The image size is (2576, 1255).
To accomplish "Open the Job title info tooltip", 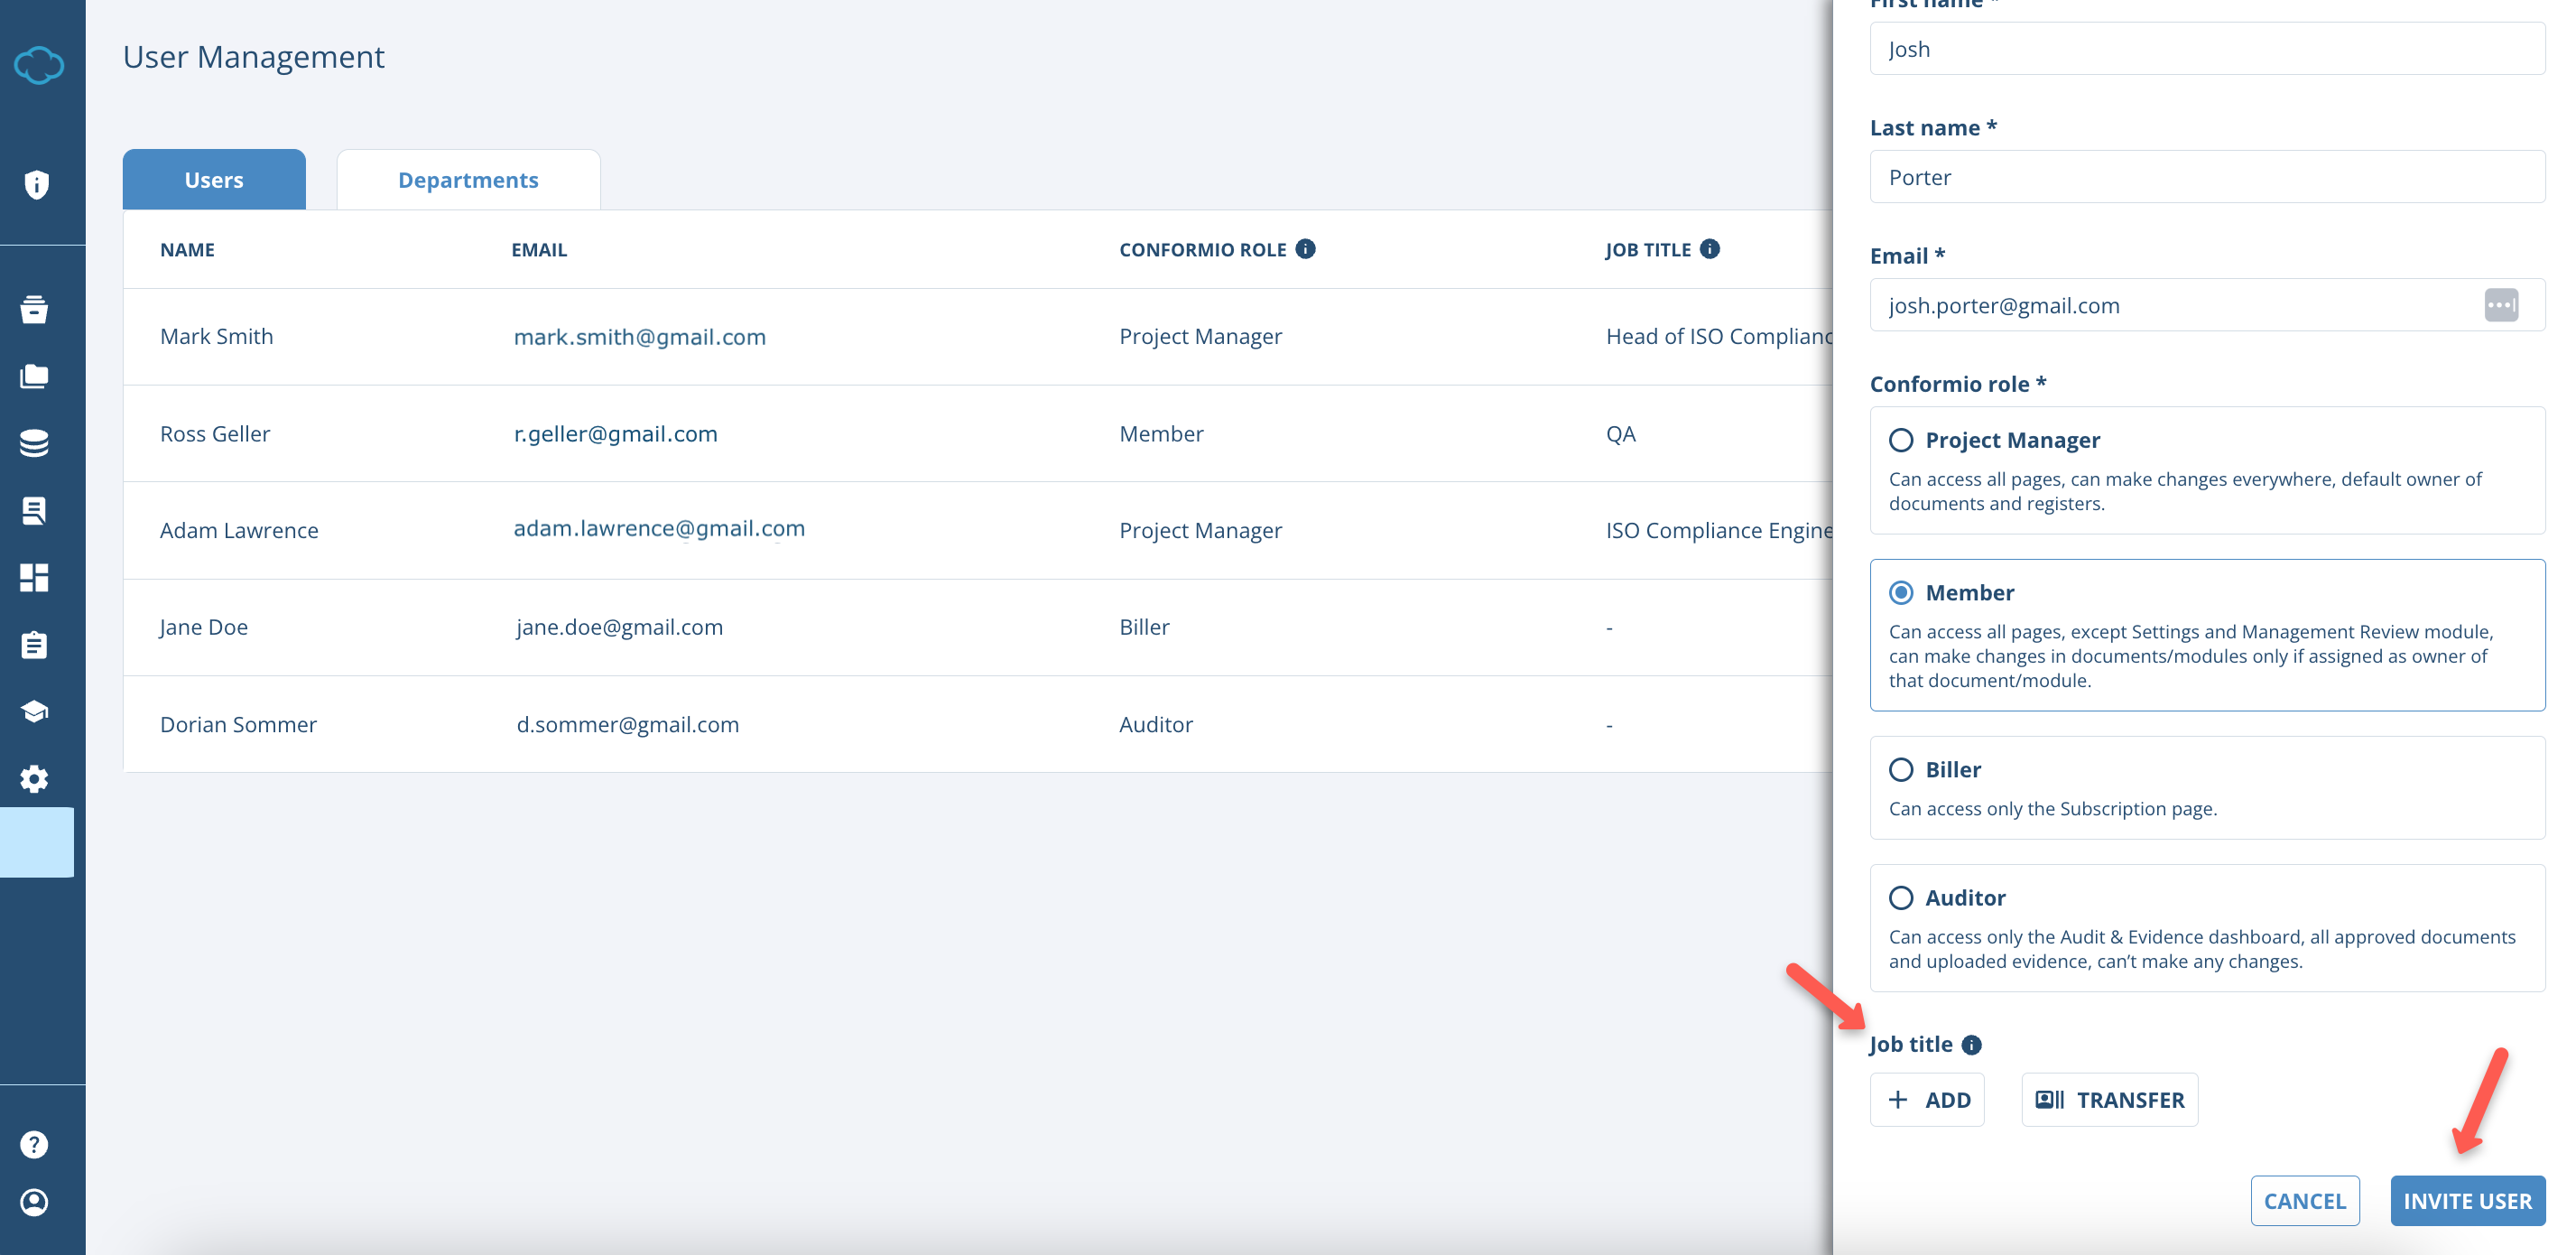I will (1972, 1044).
